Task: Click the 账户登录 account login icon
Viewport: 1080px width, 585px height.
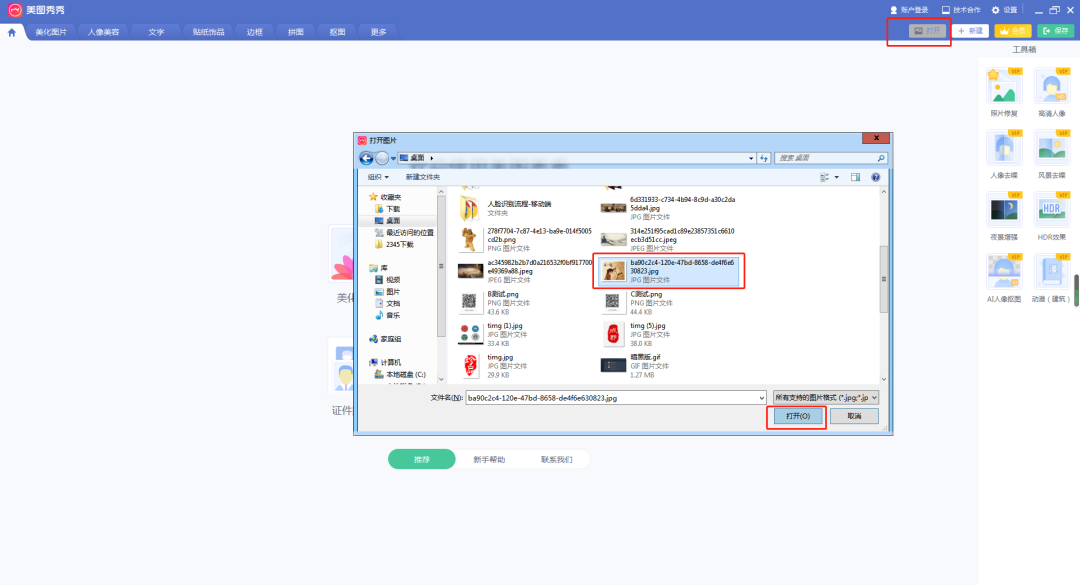Action: point(894,10)
